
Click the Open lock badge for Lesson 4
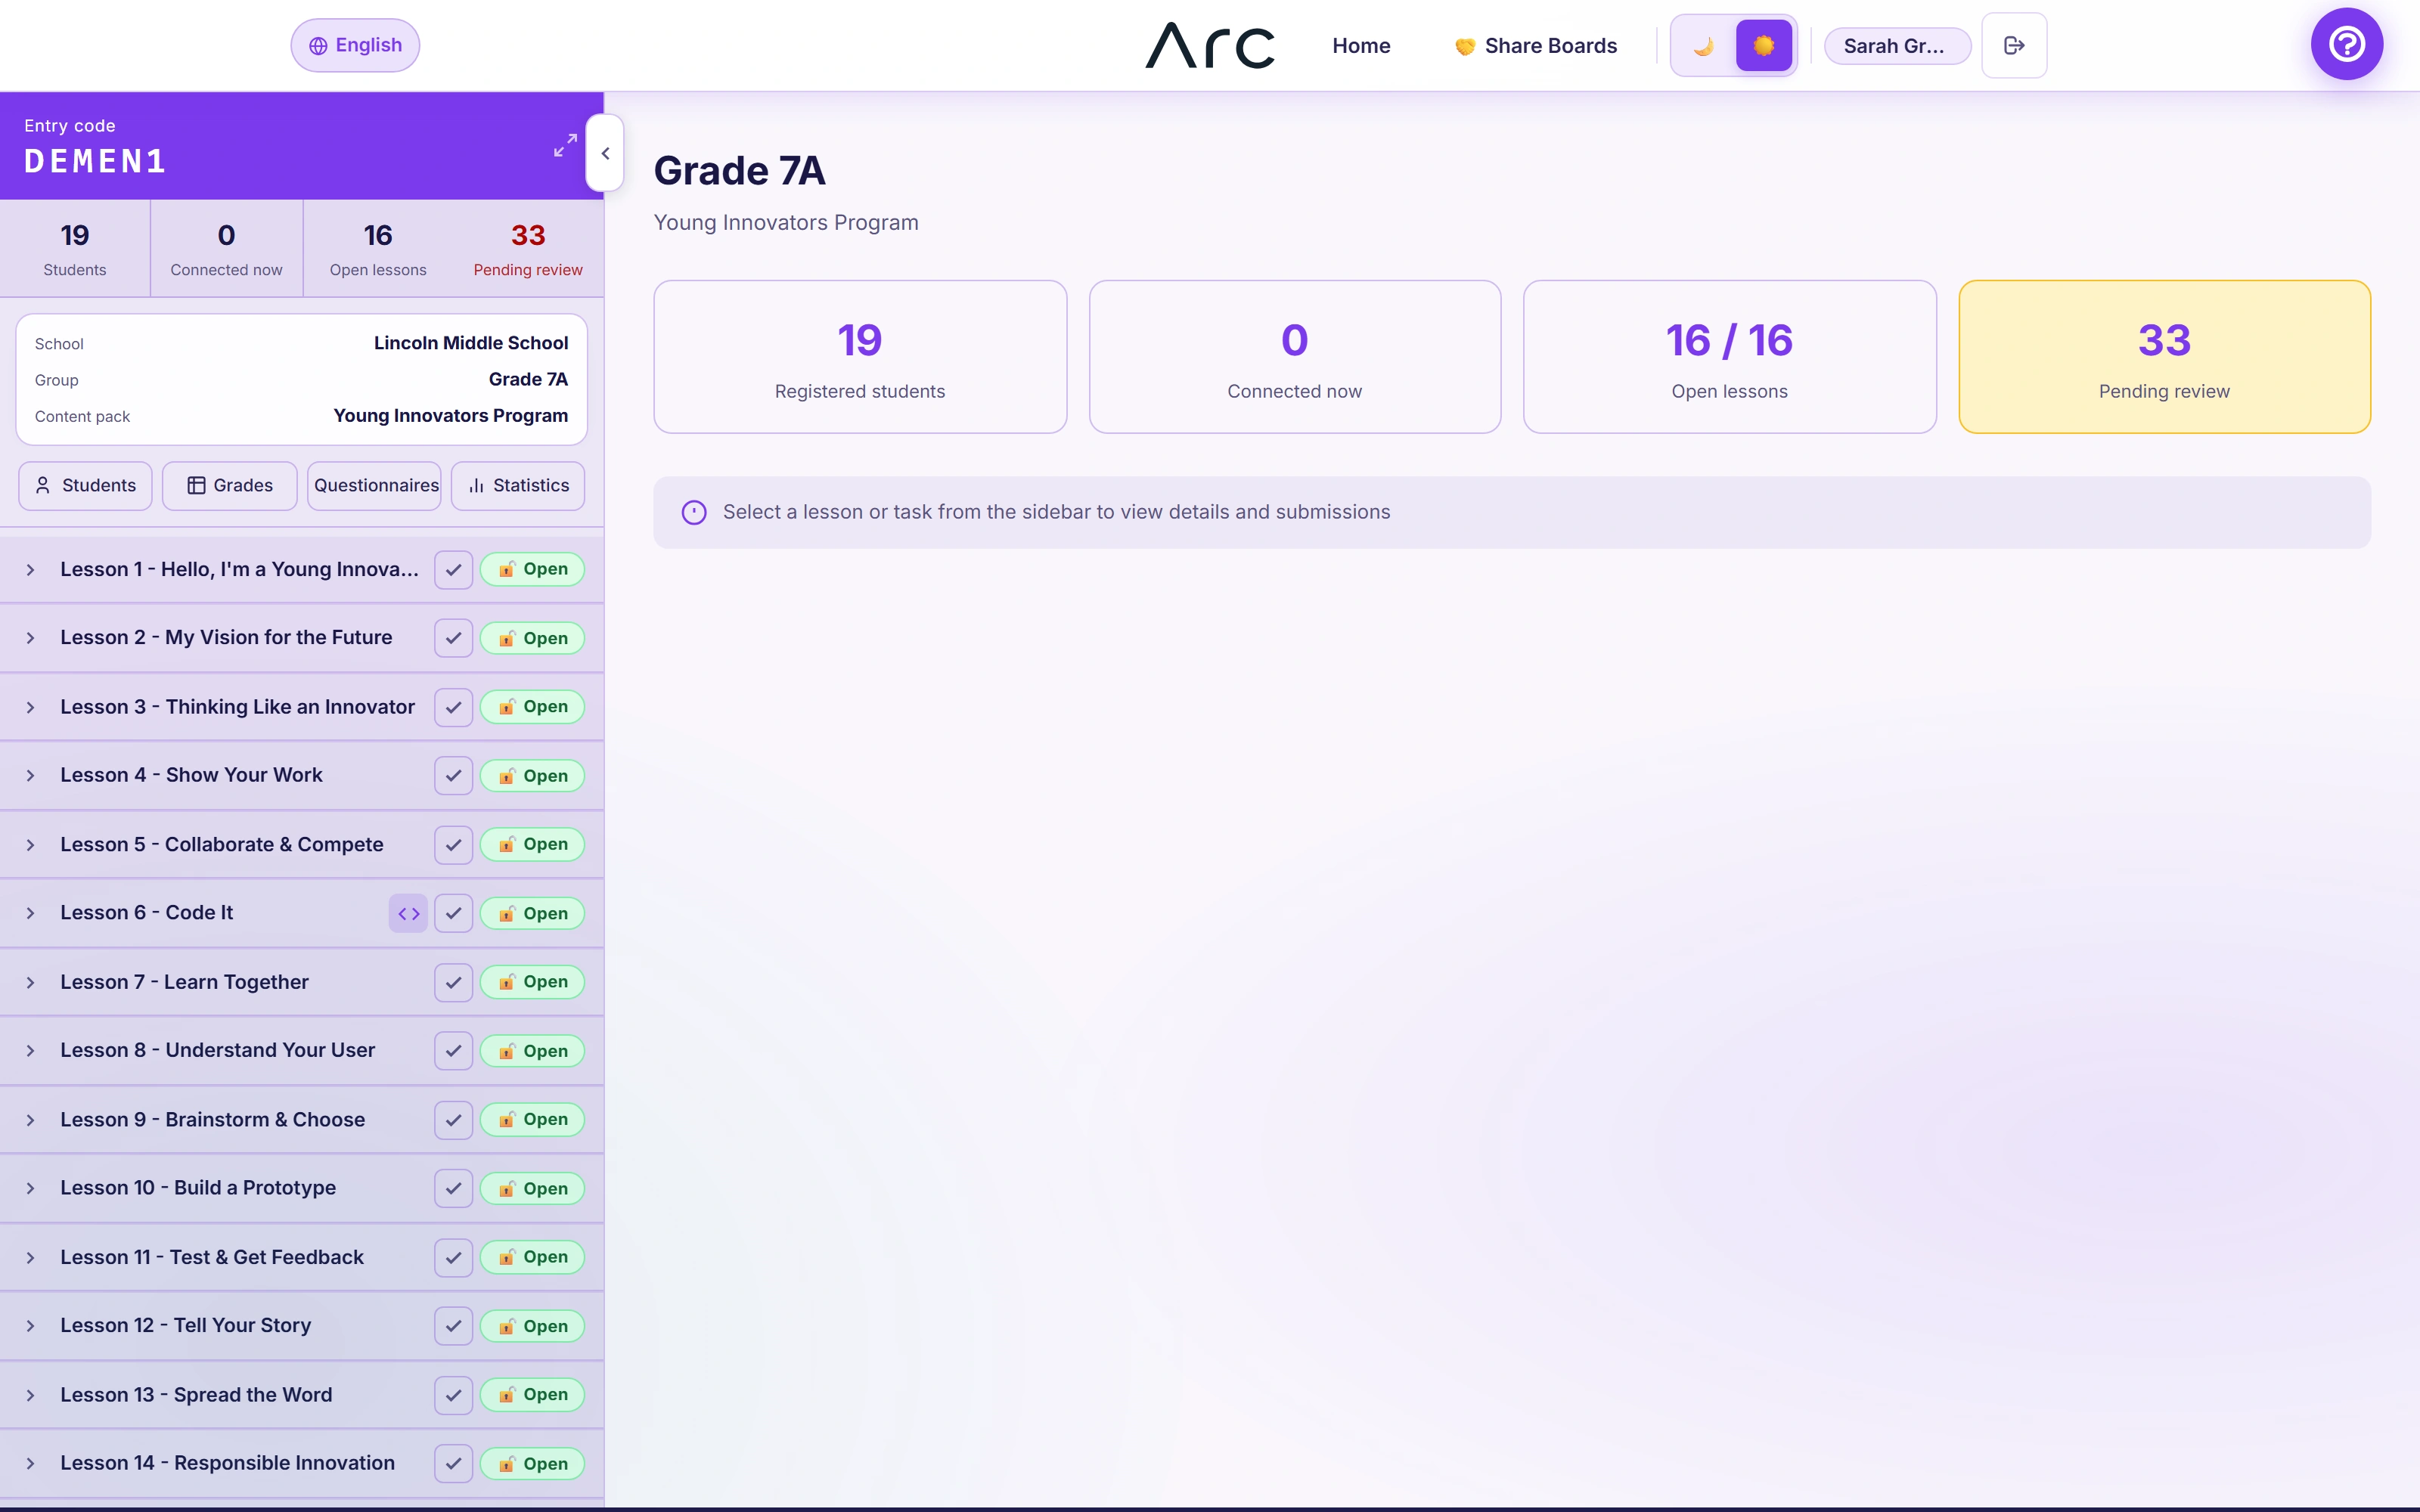tap(532, 776)
